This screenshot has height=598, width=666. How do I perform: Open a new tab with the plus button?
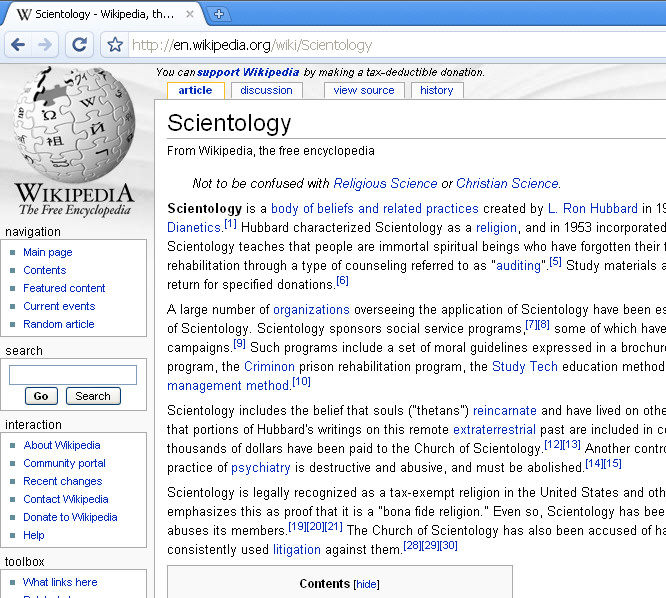[219, 14]
